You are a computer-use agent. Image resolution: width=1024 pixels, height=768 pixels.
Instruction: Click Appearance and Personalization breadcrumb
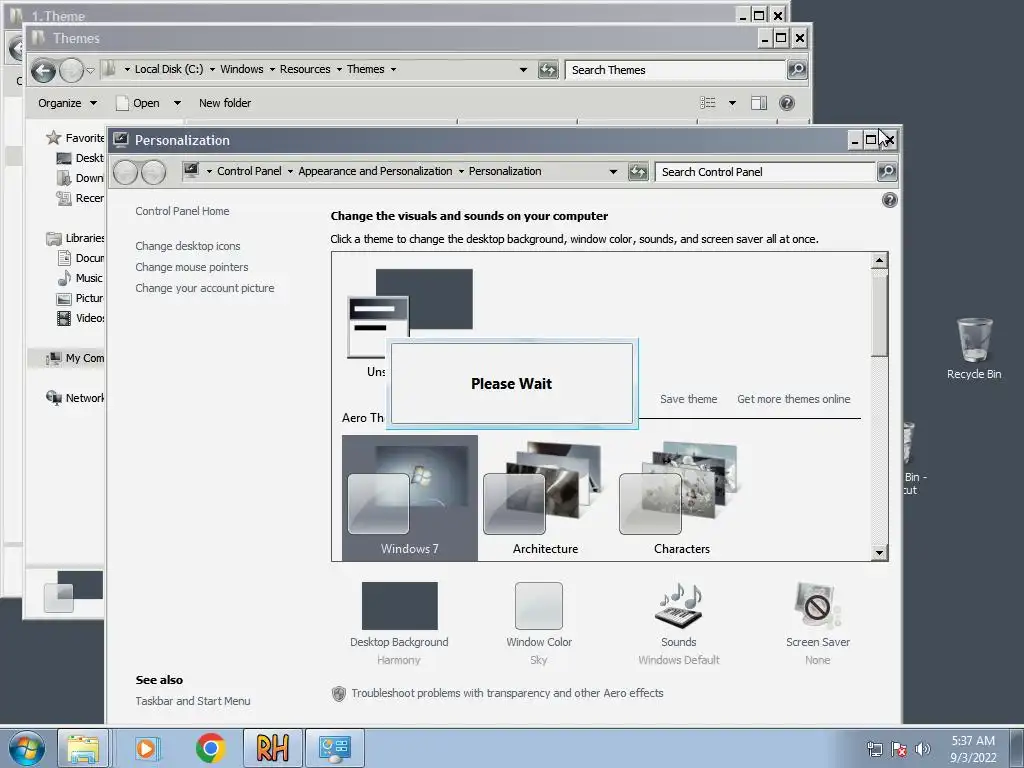[x=375, y=171]
